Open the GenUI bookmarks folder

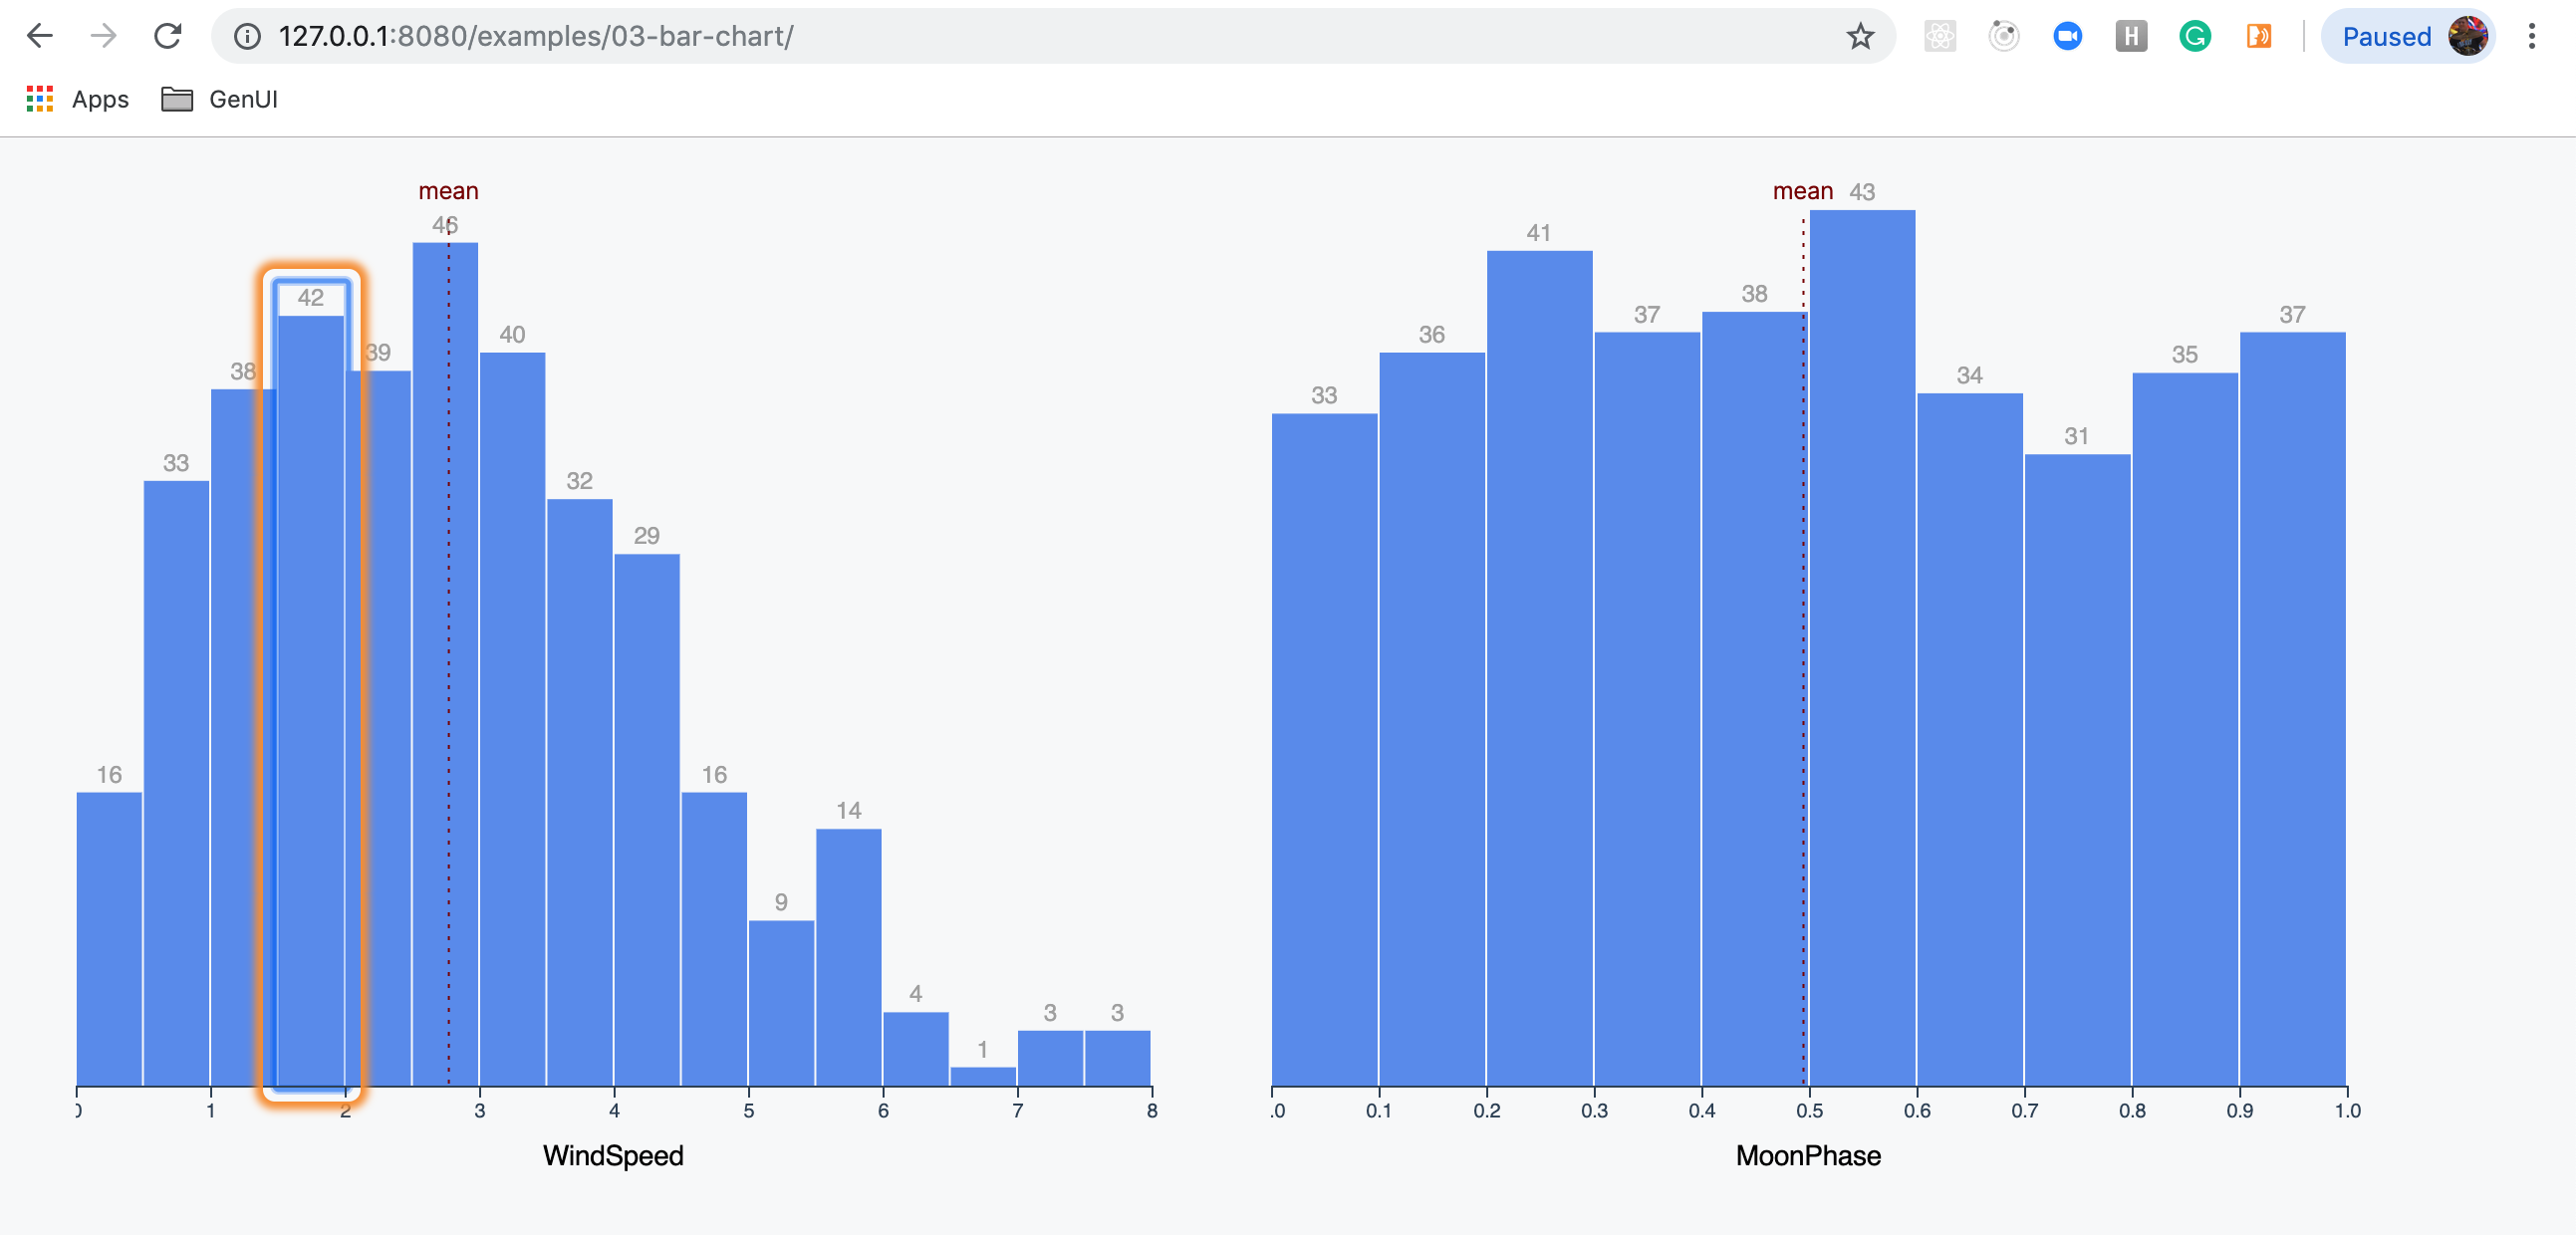click(x=220, y=99)
